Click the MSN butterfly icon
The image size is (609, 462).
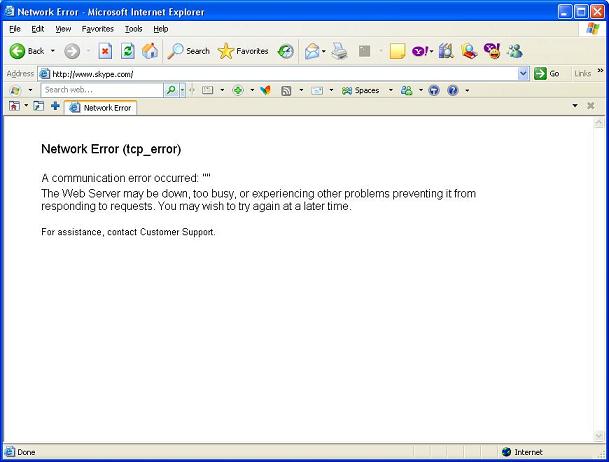point(265,90)
